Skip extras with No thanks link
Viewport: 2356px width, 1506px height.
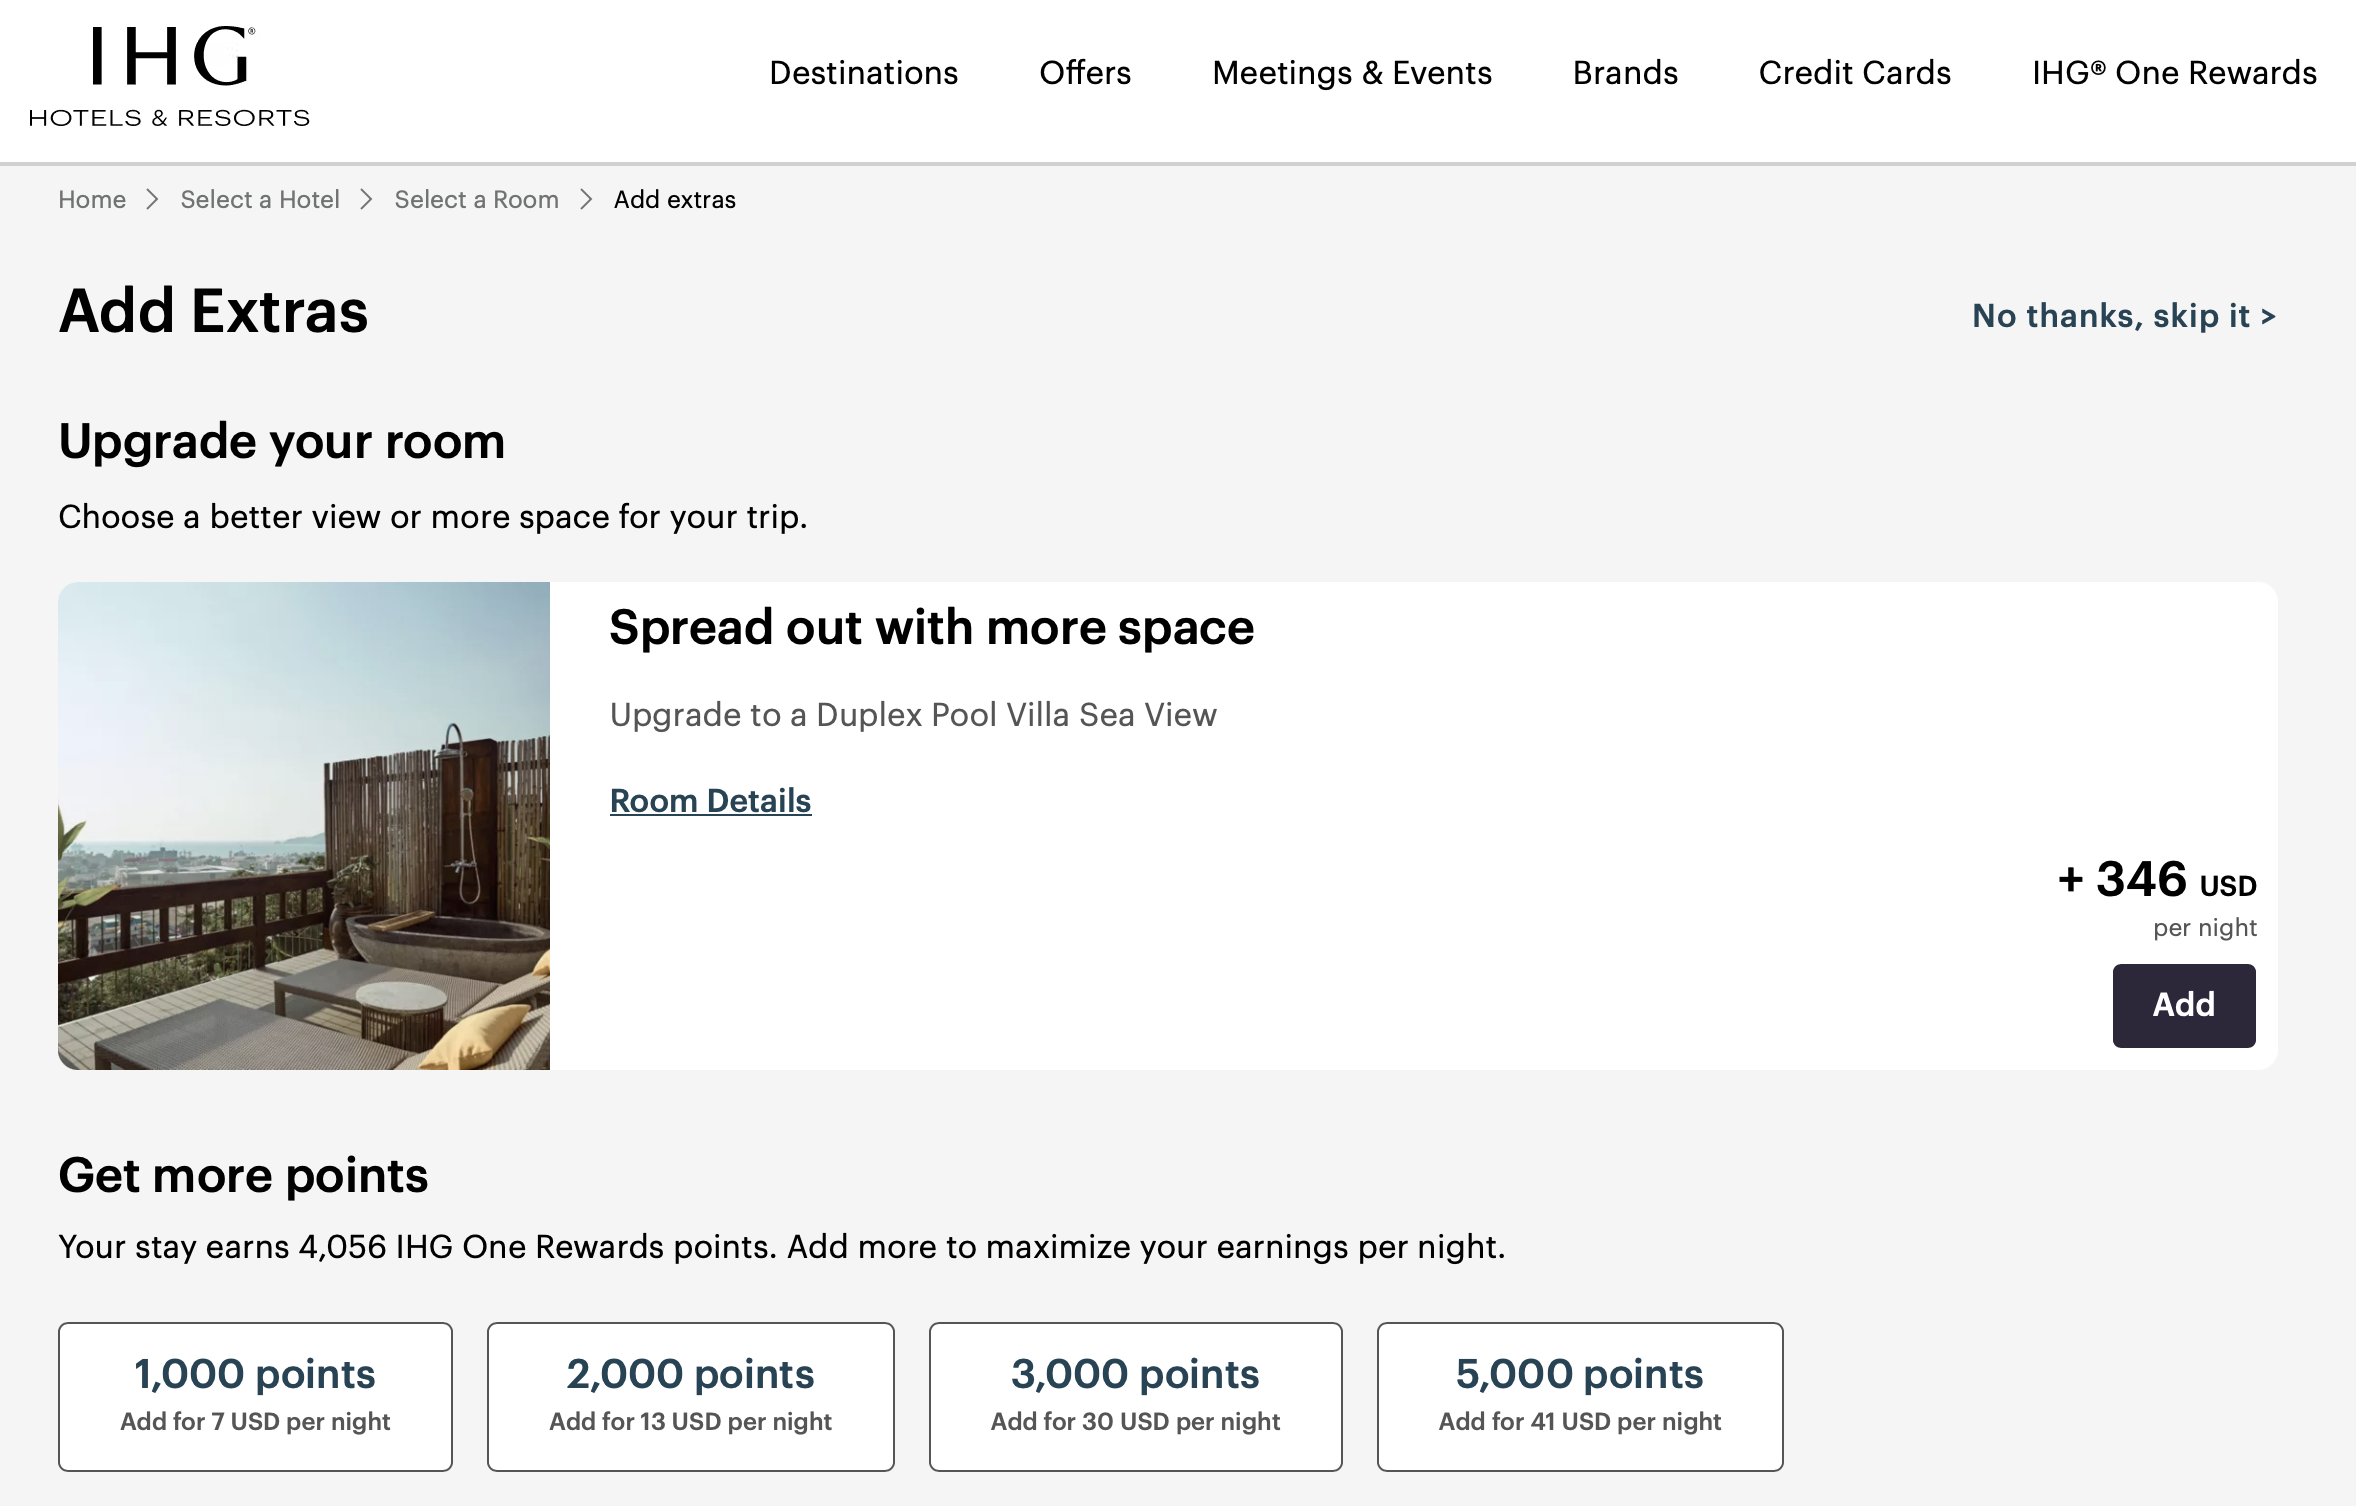(x=2124, y=316)
